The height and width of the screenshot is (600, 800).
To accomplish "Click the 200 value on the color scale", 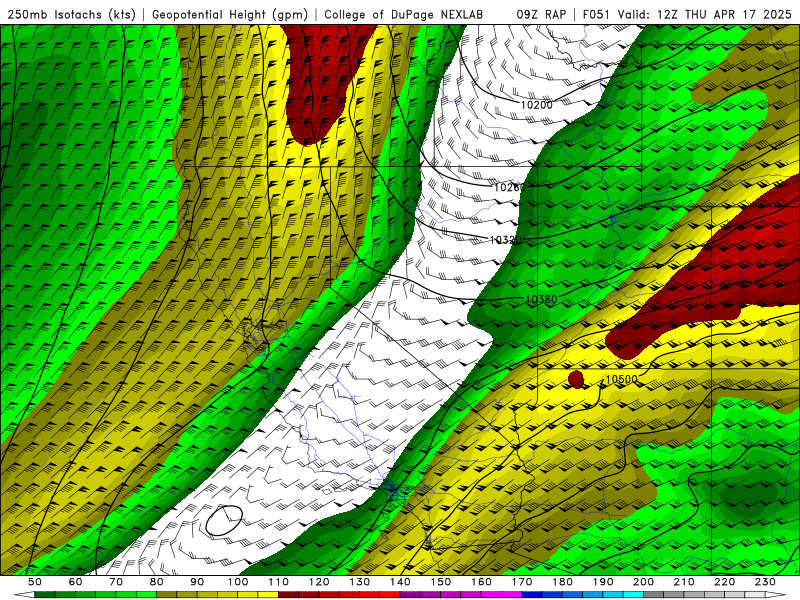I will pyautogui.click(x=643, y=582).
